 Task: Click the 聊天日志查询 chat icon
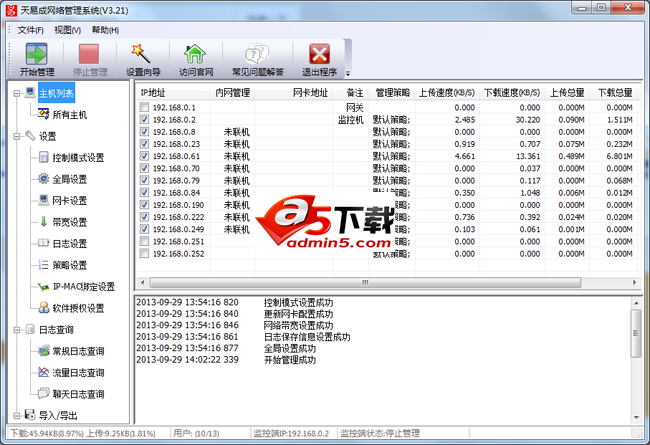pos(44,393)
